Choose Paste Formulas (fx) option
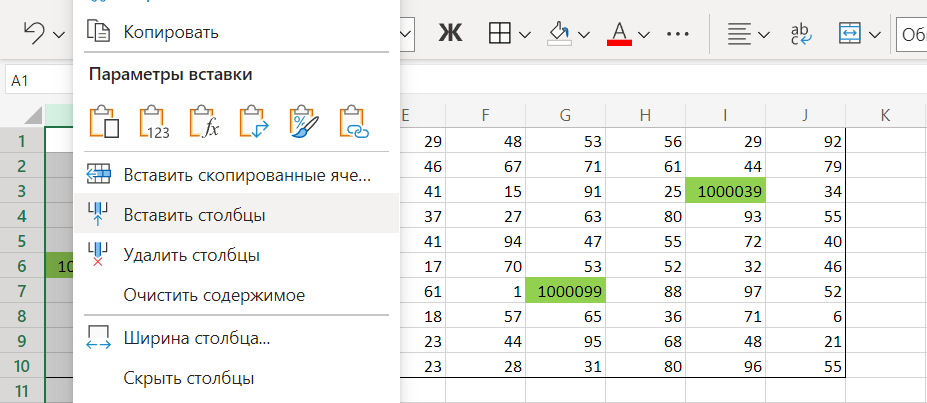Viewport: 927px width, 403px height. (x=204, y=121)
